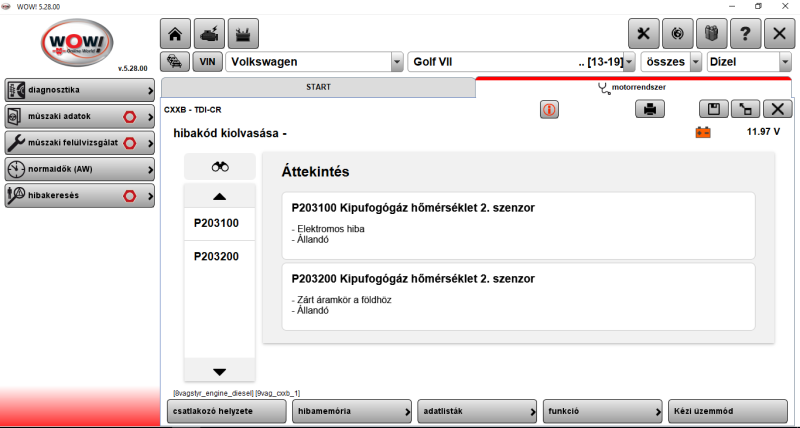
Task: Click the VIN button
Action: point(208,62)
